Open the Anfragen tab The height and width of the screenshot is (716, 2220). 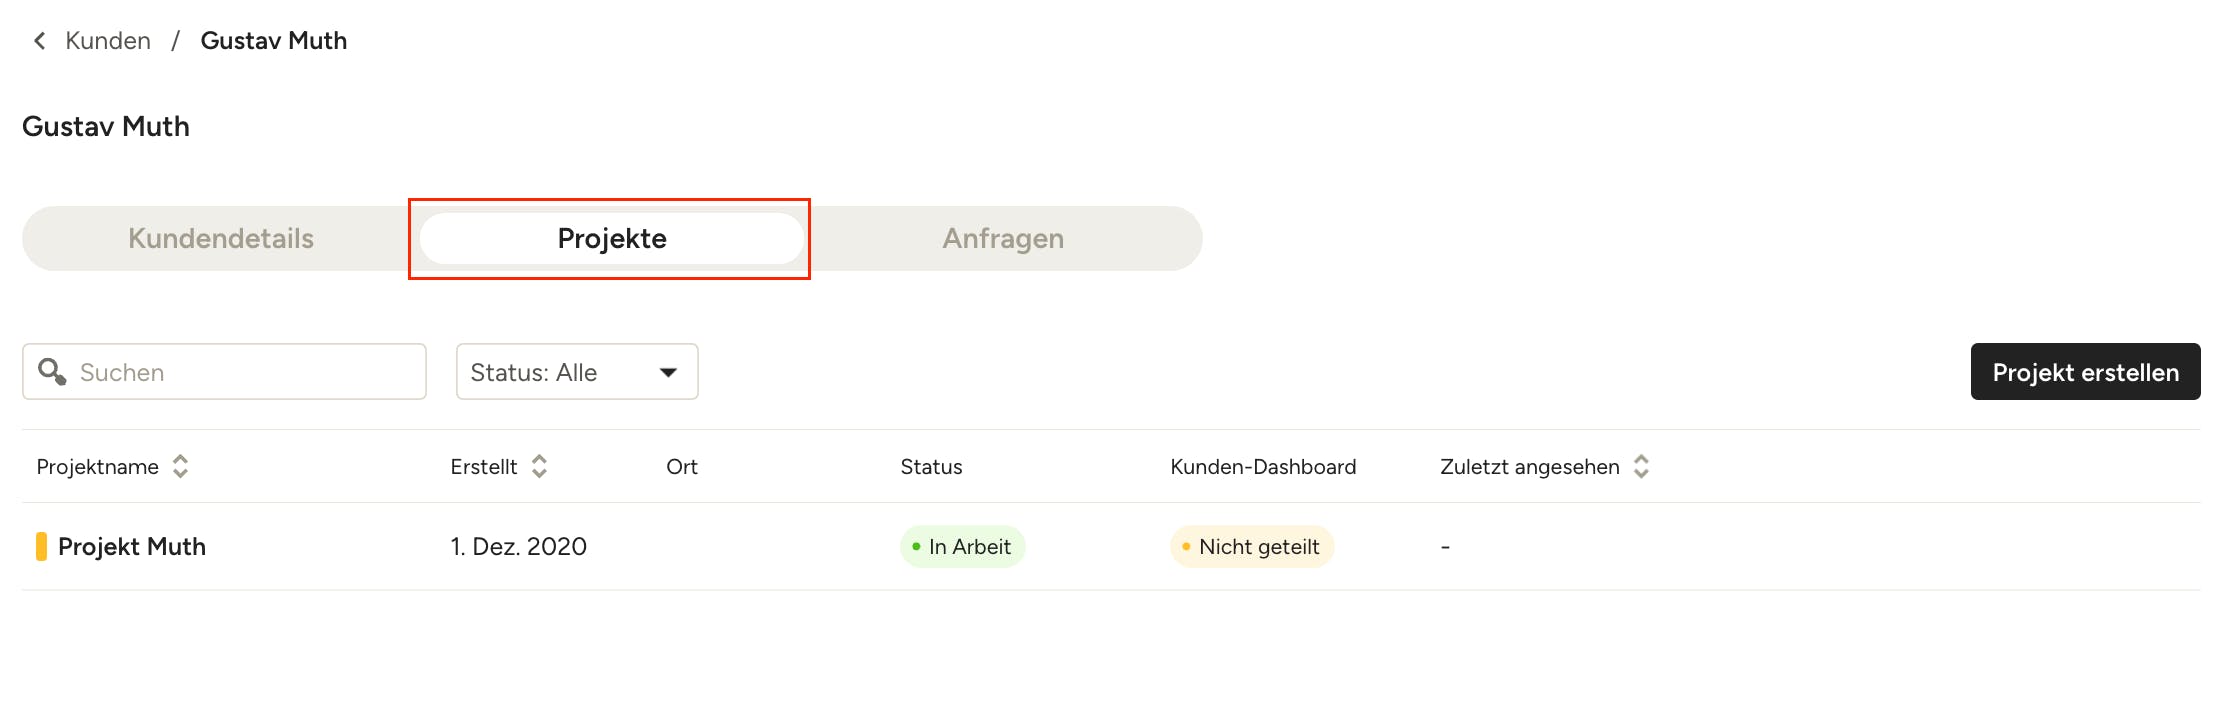(1002, 238)
